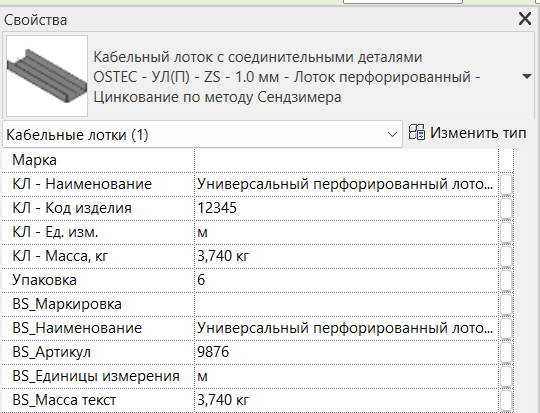
Task: Select the КЛ - Код изделия value 12345
Action: pos(217,208)
